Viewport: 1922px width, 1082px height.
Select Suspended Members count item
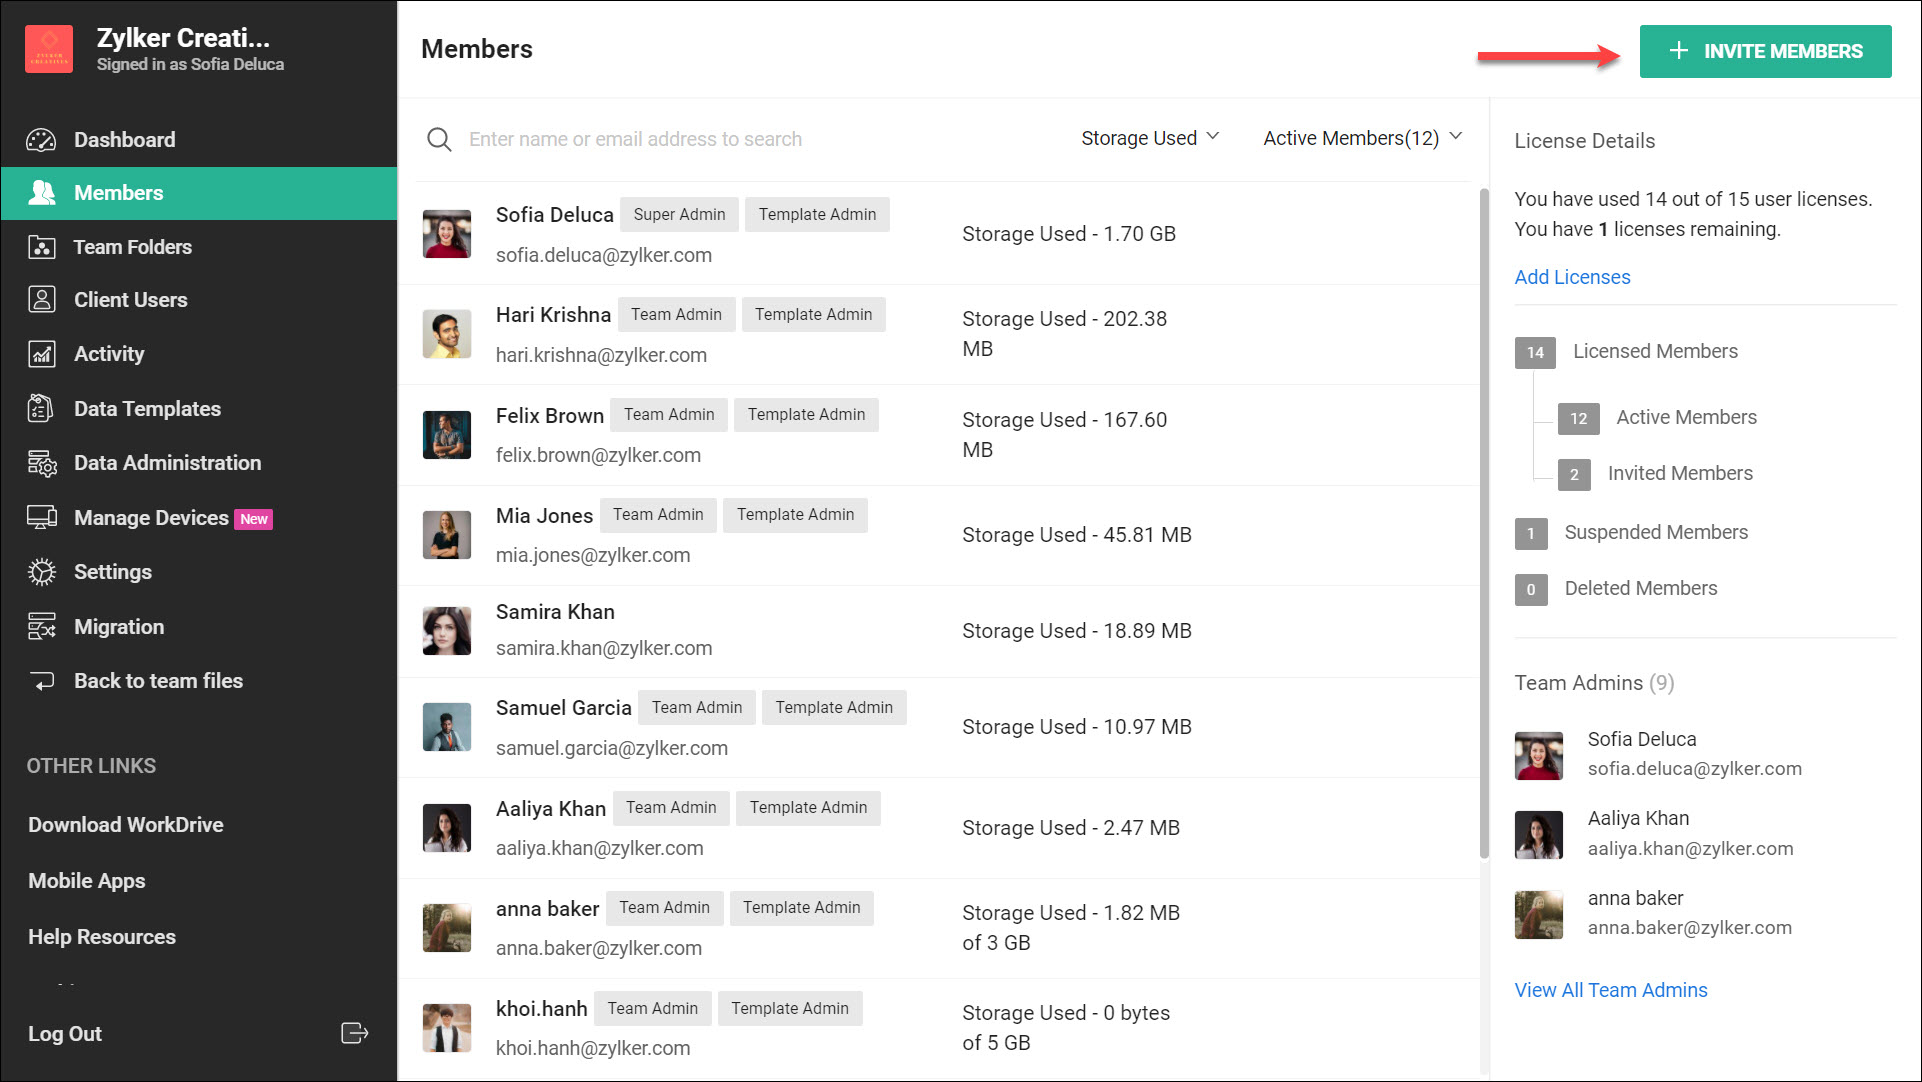point(1655,532)
